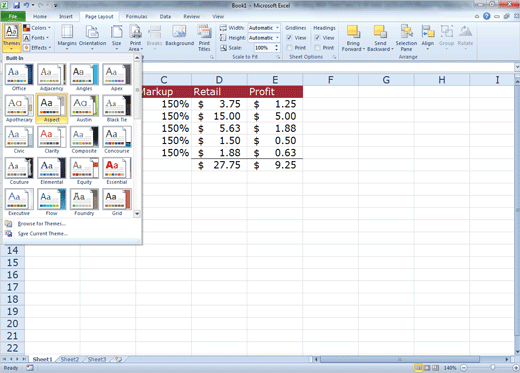The image size is (520, 373).
Task: Pick the Clarity theme
Action: click(52, 140)
